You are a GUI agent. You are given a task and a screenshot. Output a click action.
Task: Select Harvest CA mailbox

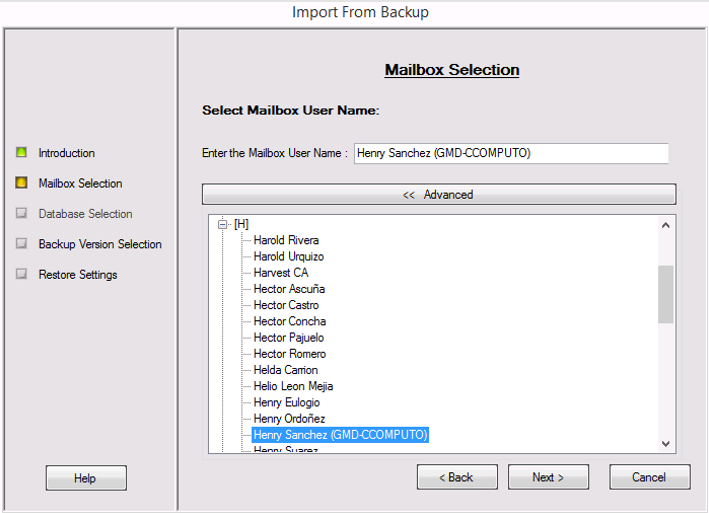point(281,273)
